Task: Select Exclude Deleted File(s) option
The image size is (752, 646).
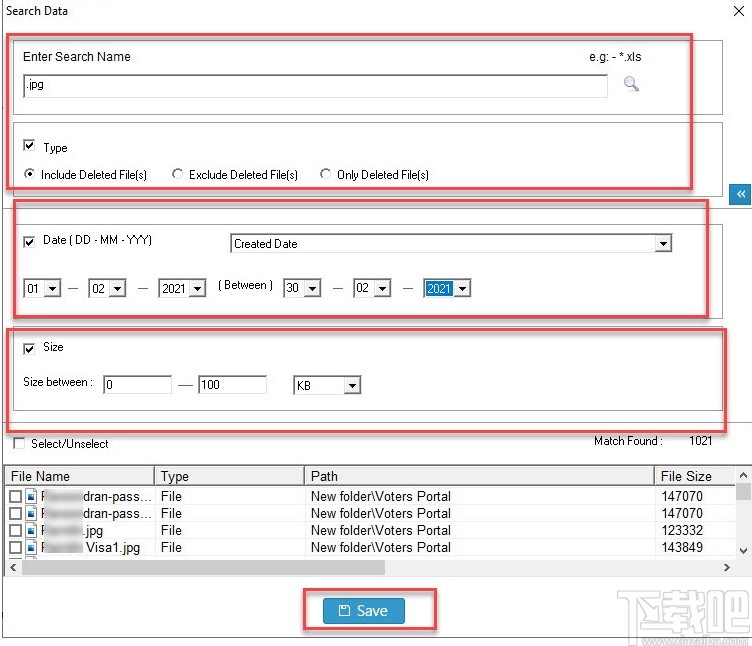Action: (177, 174)
